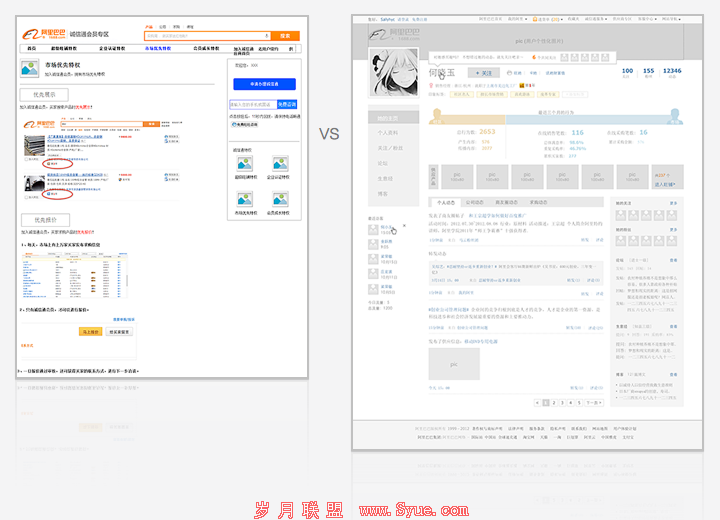Image resolution: width=720 pixels, height=520 pixels.
Task: Click image placeholder beside 市场优先特权 heading
Action: [30, 68]
